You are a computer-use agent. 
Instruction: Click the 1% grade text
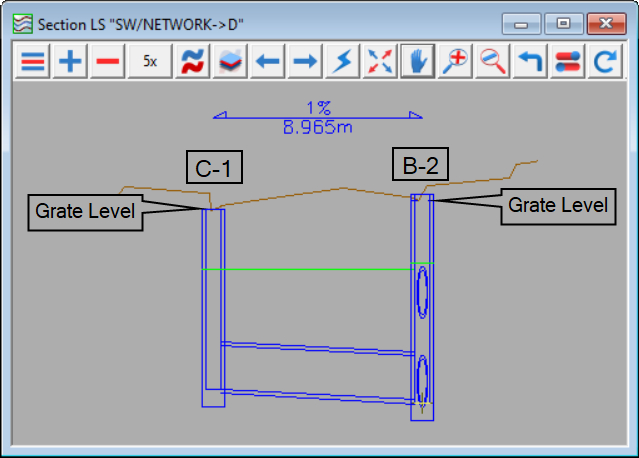click(318, 108)
